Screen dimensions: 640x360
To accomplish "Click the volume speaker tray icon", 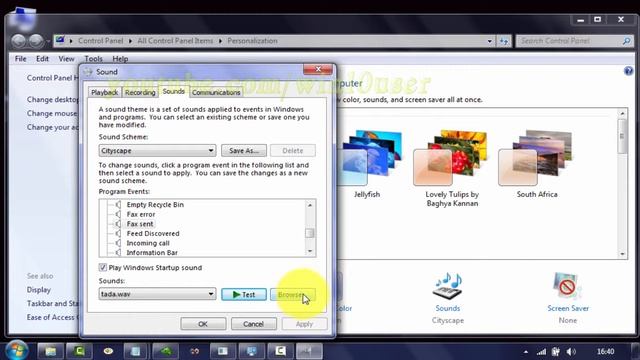I will (x=571, y=351).
